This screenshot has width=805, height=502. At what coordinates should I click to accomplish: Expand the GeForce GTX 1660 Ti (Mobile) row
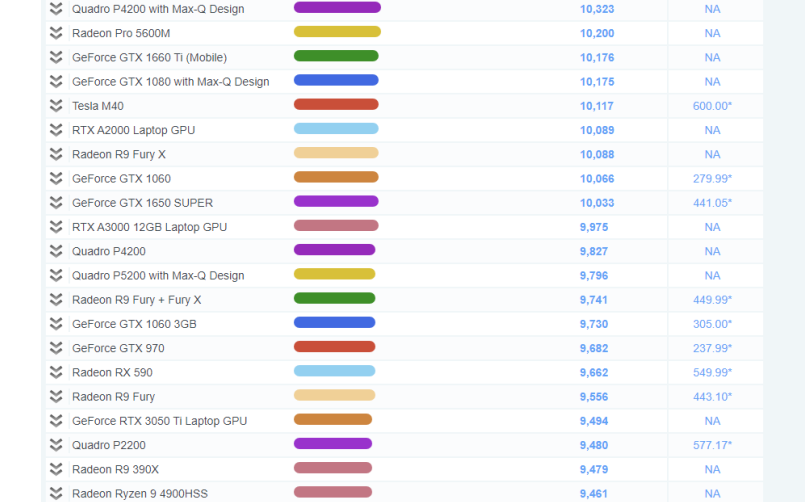pos(56,57)
